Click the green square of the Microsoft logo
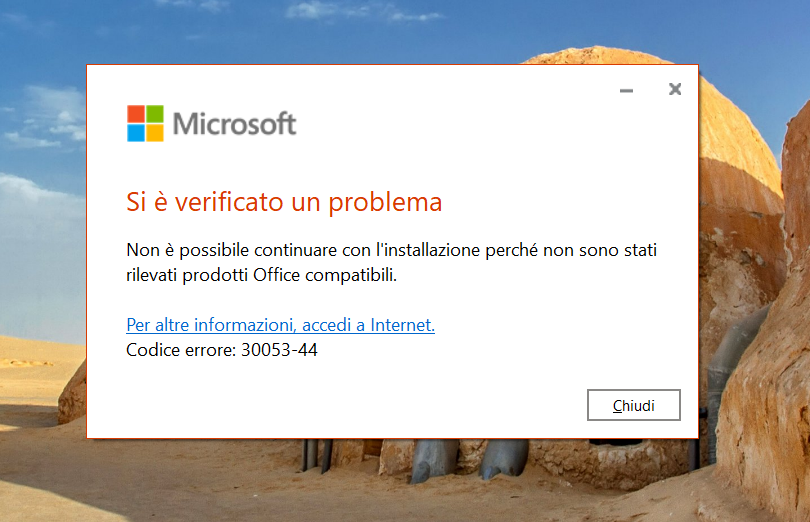810x522 pixels. pos(154,113)
